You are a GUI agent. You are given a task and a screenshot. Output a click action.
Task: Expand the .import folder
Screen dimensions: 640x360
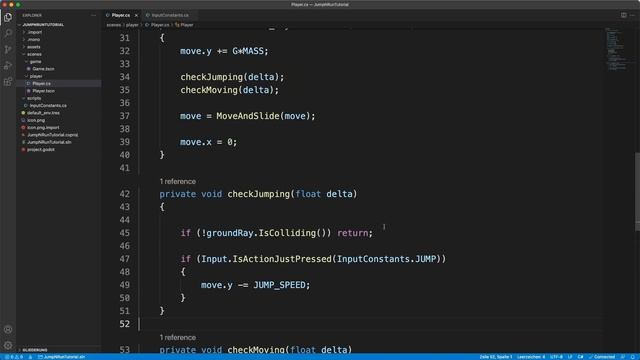(35, 32)
